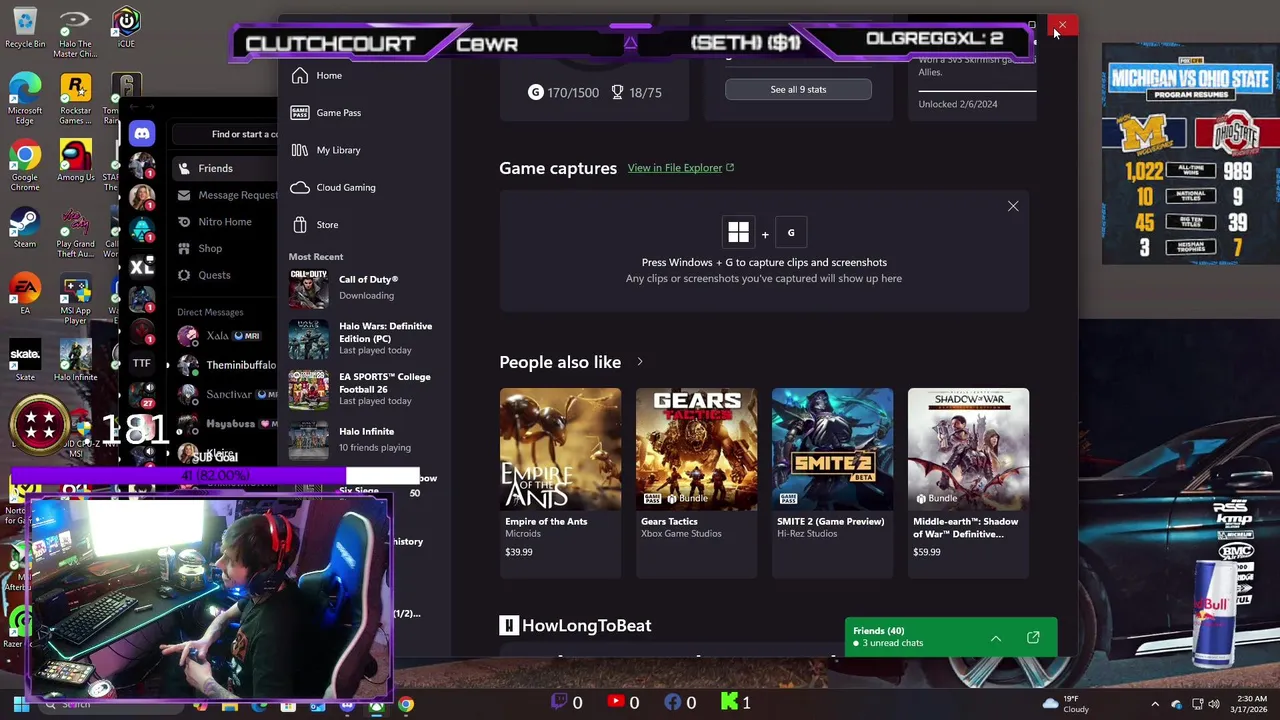Select Call of Duty in Most Recent
The width and height of the screenshot is (1280, 720).
(365, 288)
